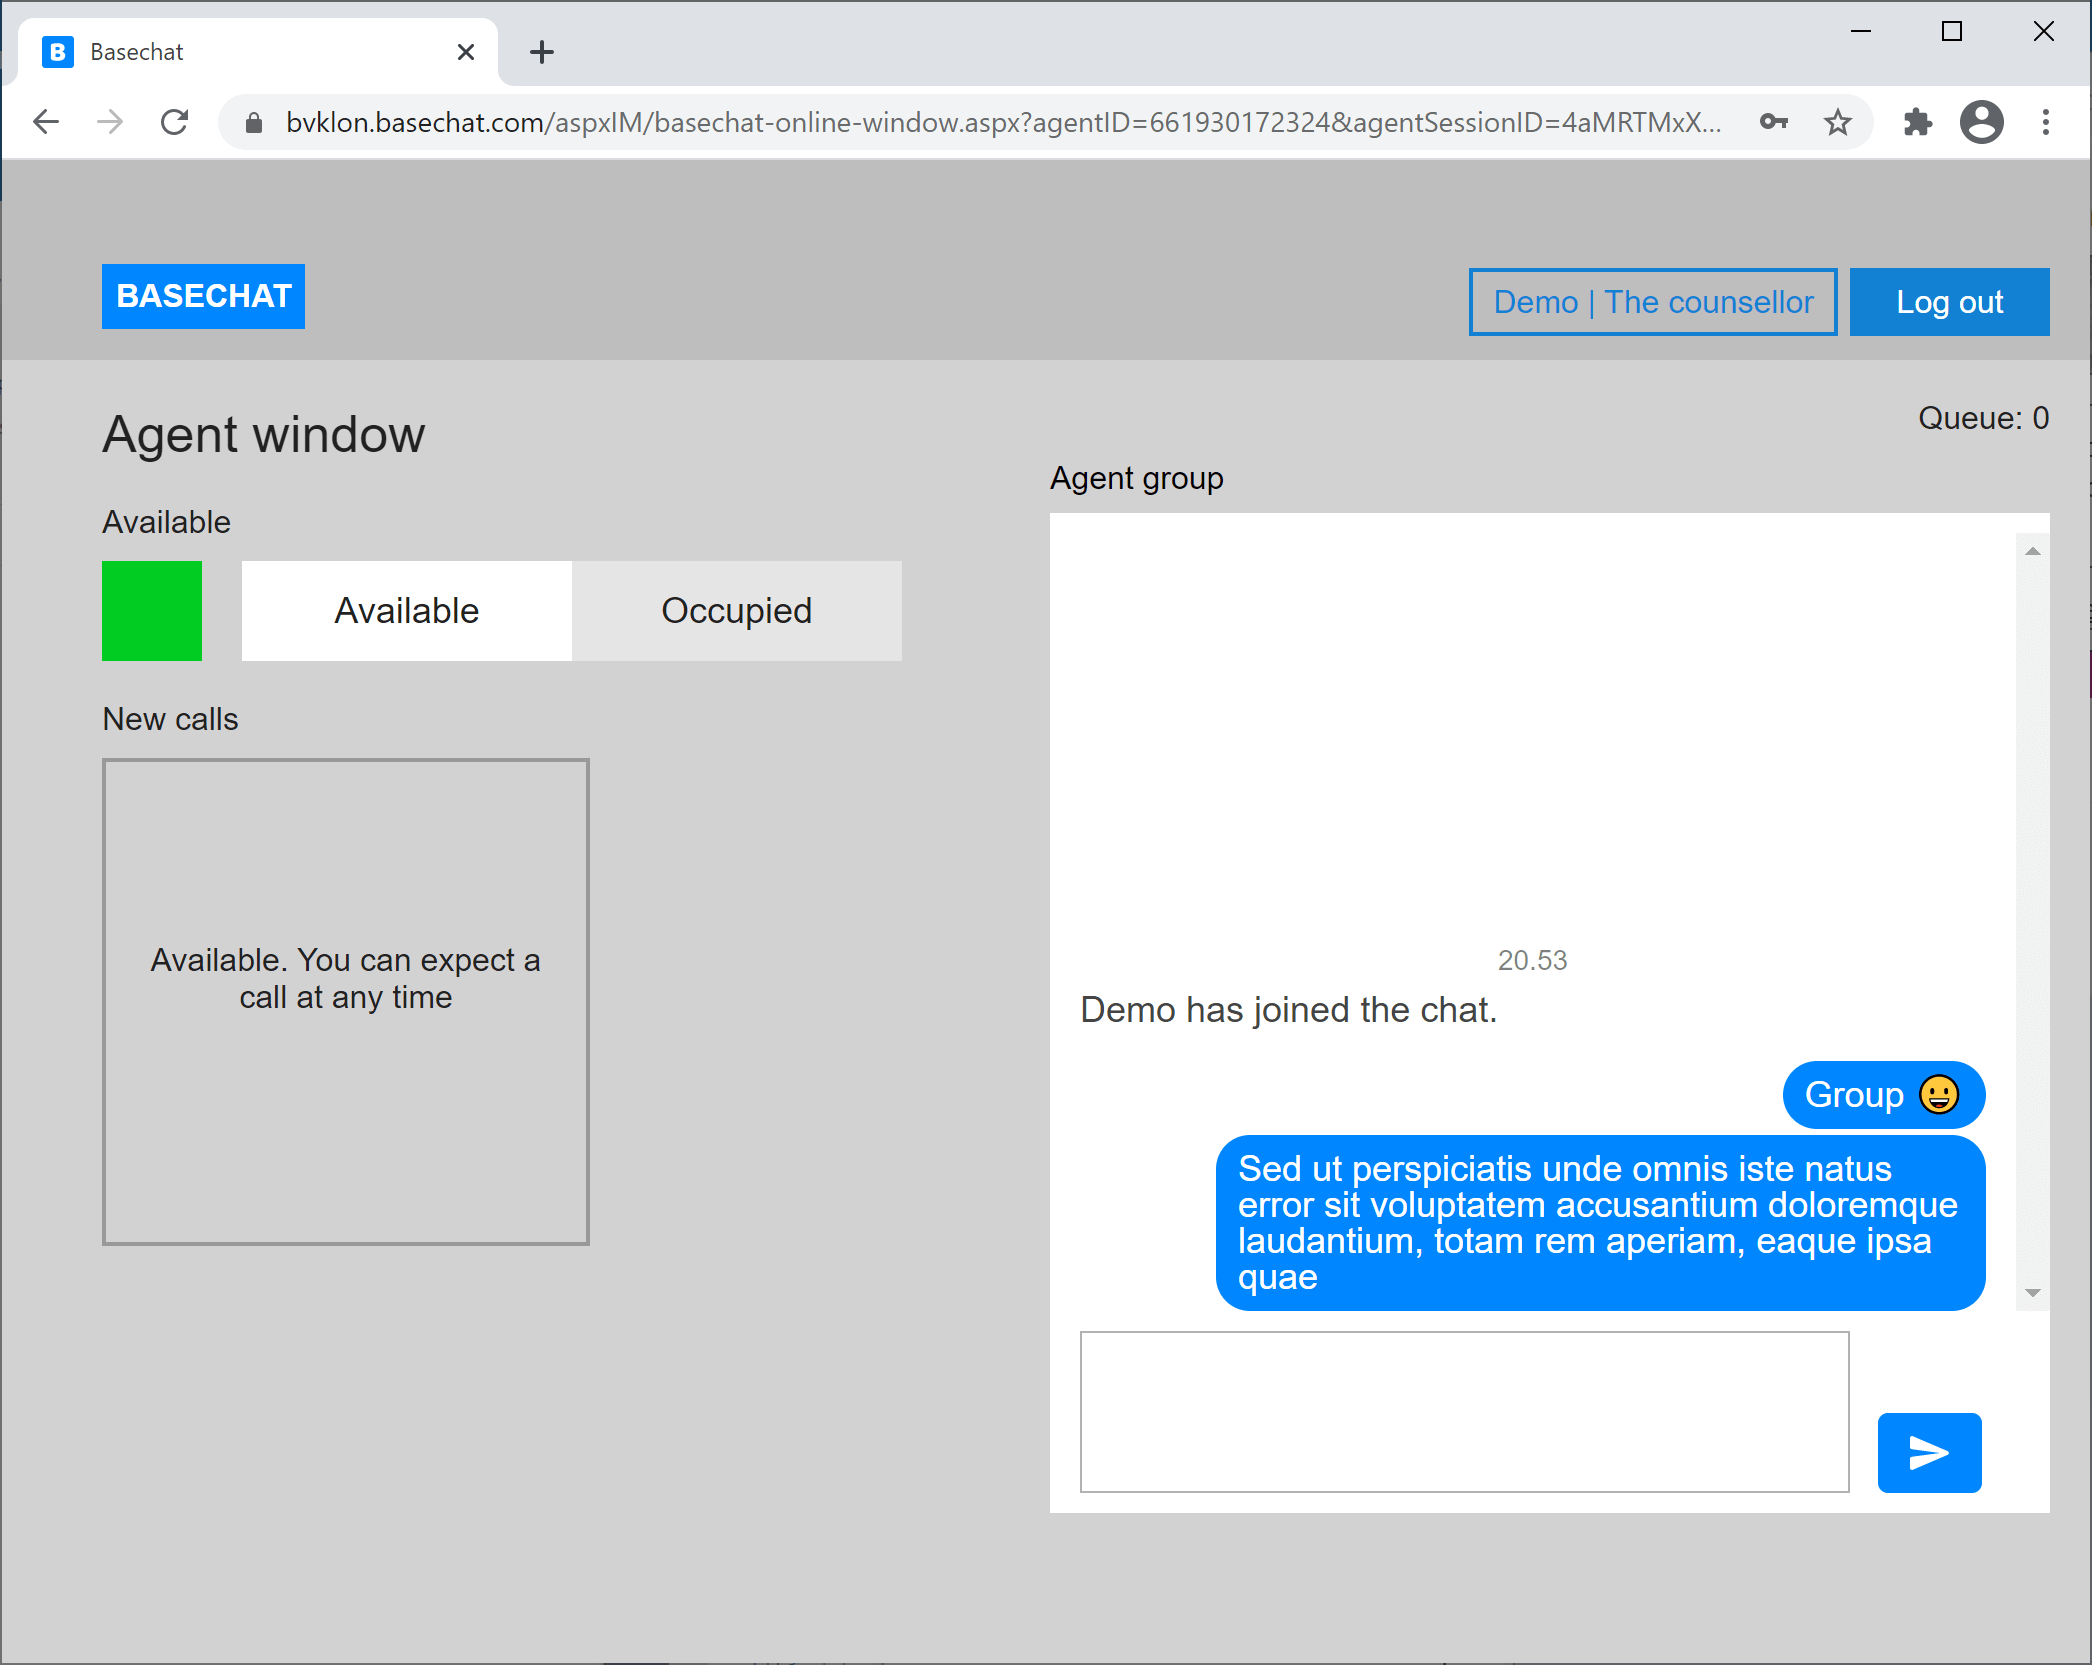Open Demo | The counsellor profile button
This screenshot has height=1665, width=2092.
pos(1652,302)
